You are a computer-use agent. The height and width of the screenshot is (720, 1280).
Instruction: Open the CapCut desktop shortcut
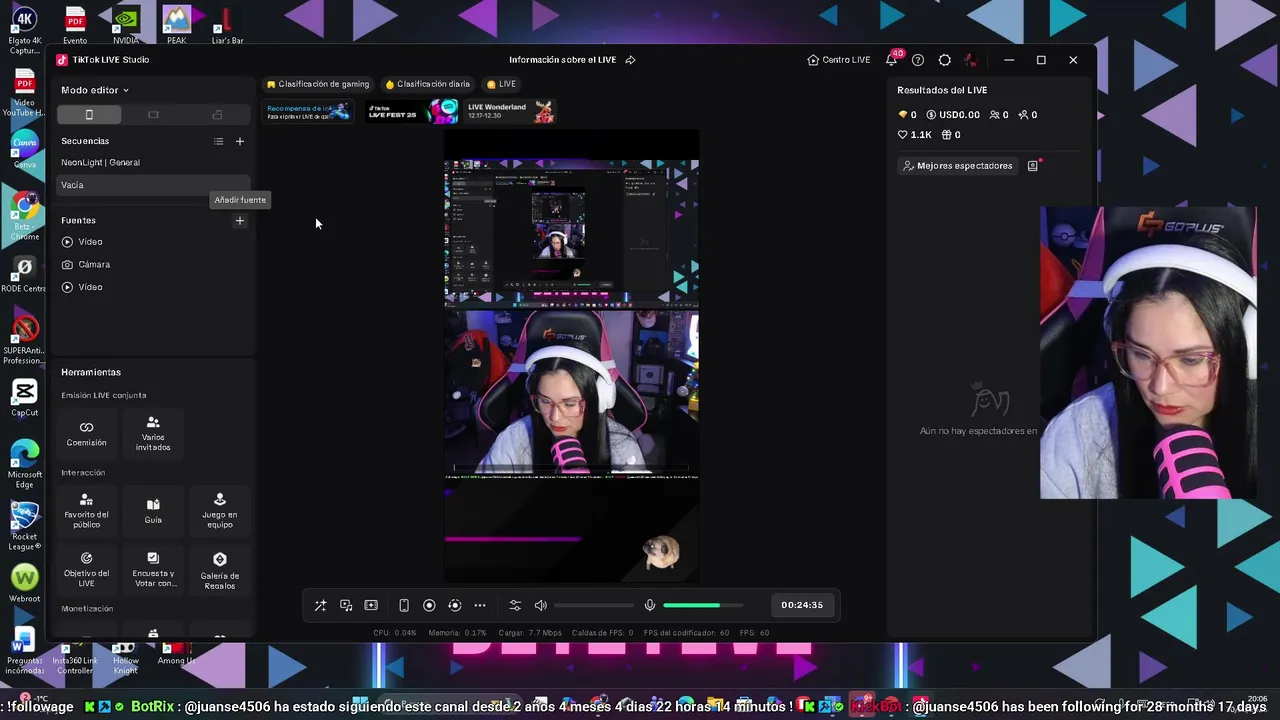(25, 397)
